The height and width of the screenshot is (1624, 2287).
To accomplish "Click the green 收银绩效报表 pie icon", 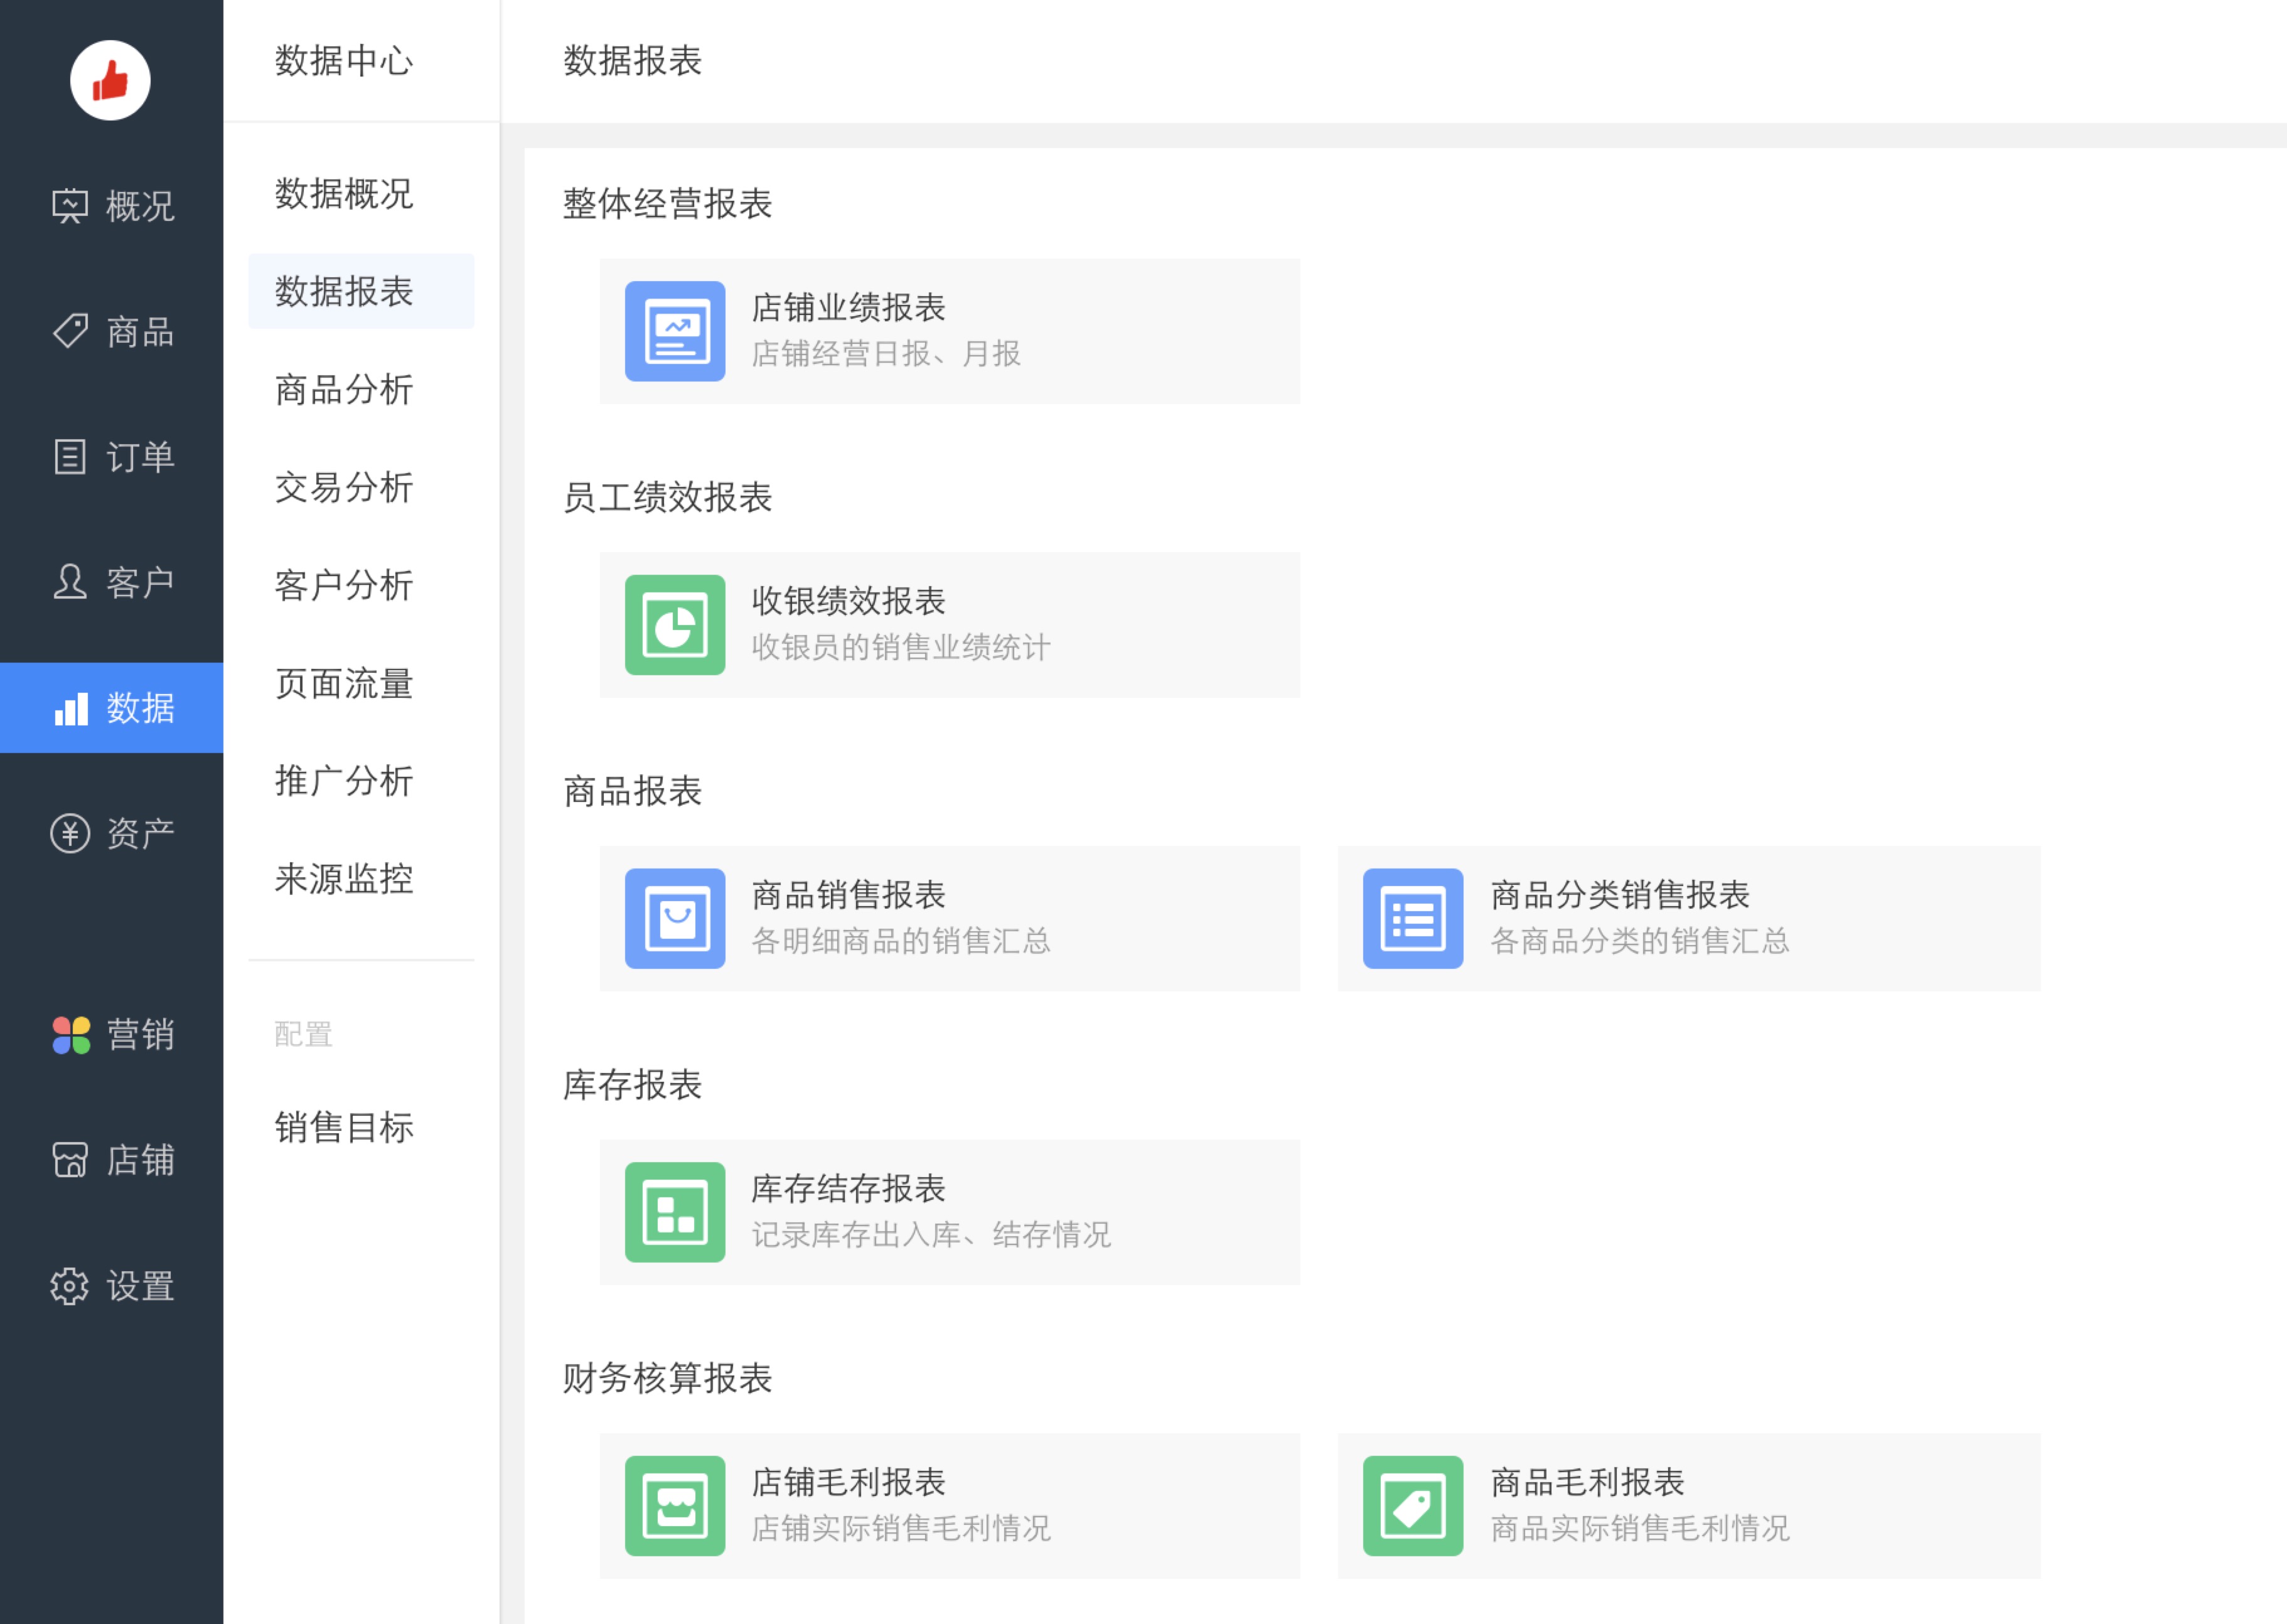I will (x=675, y=625).
